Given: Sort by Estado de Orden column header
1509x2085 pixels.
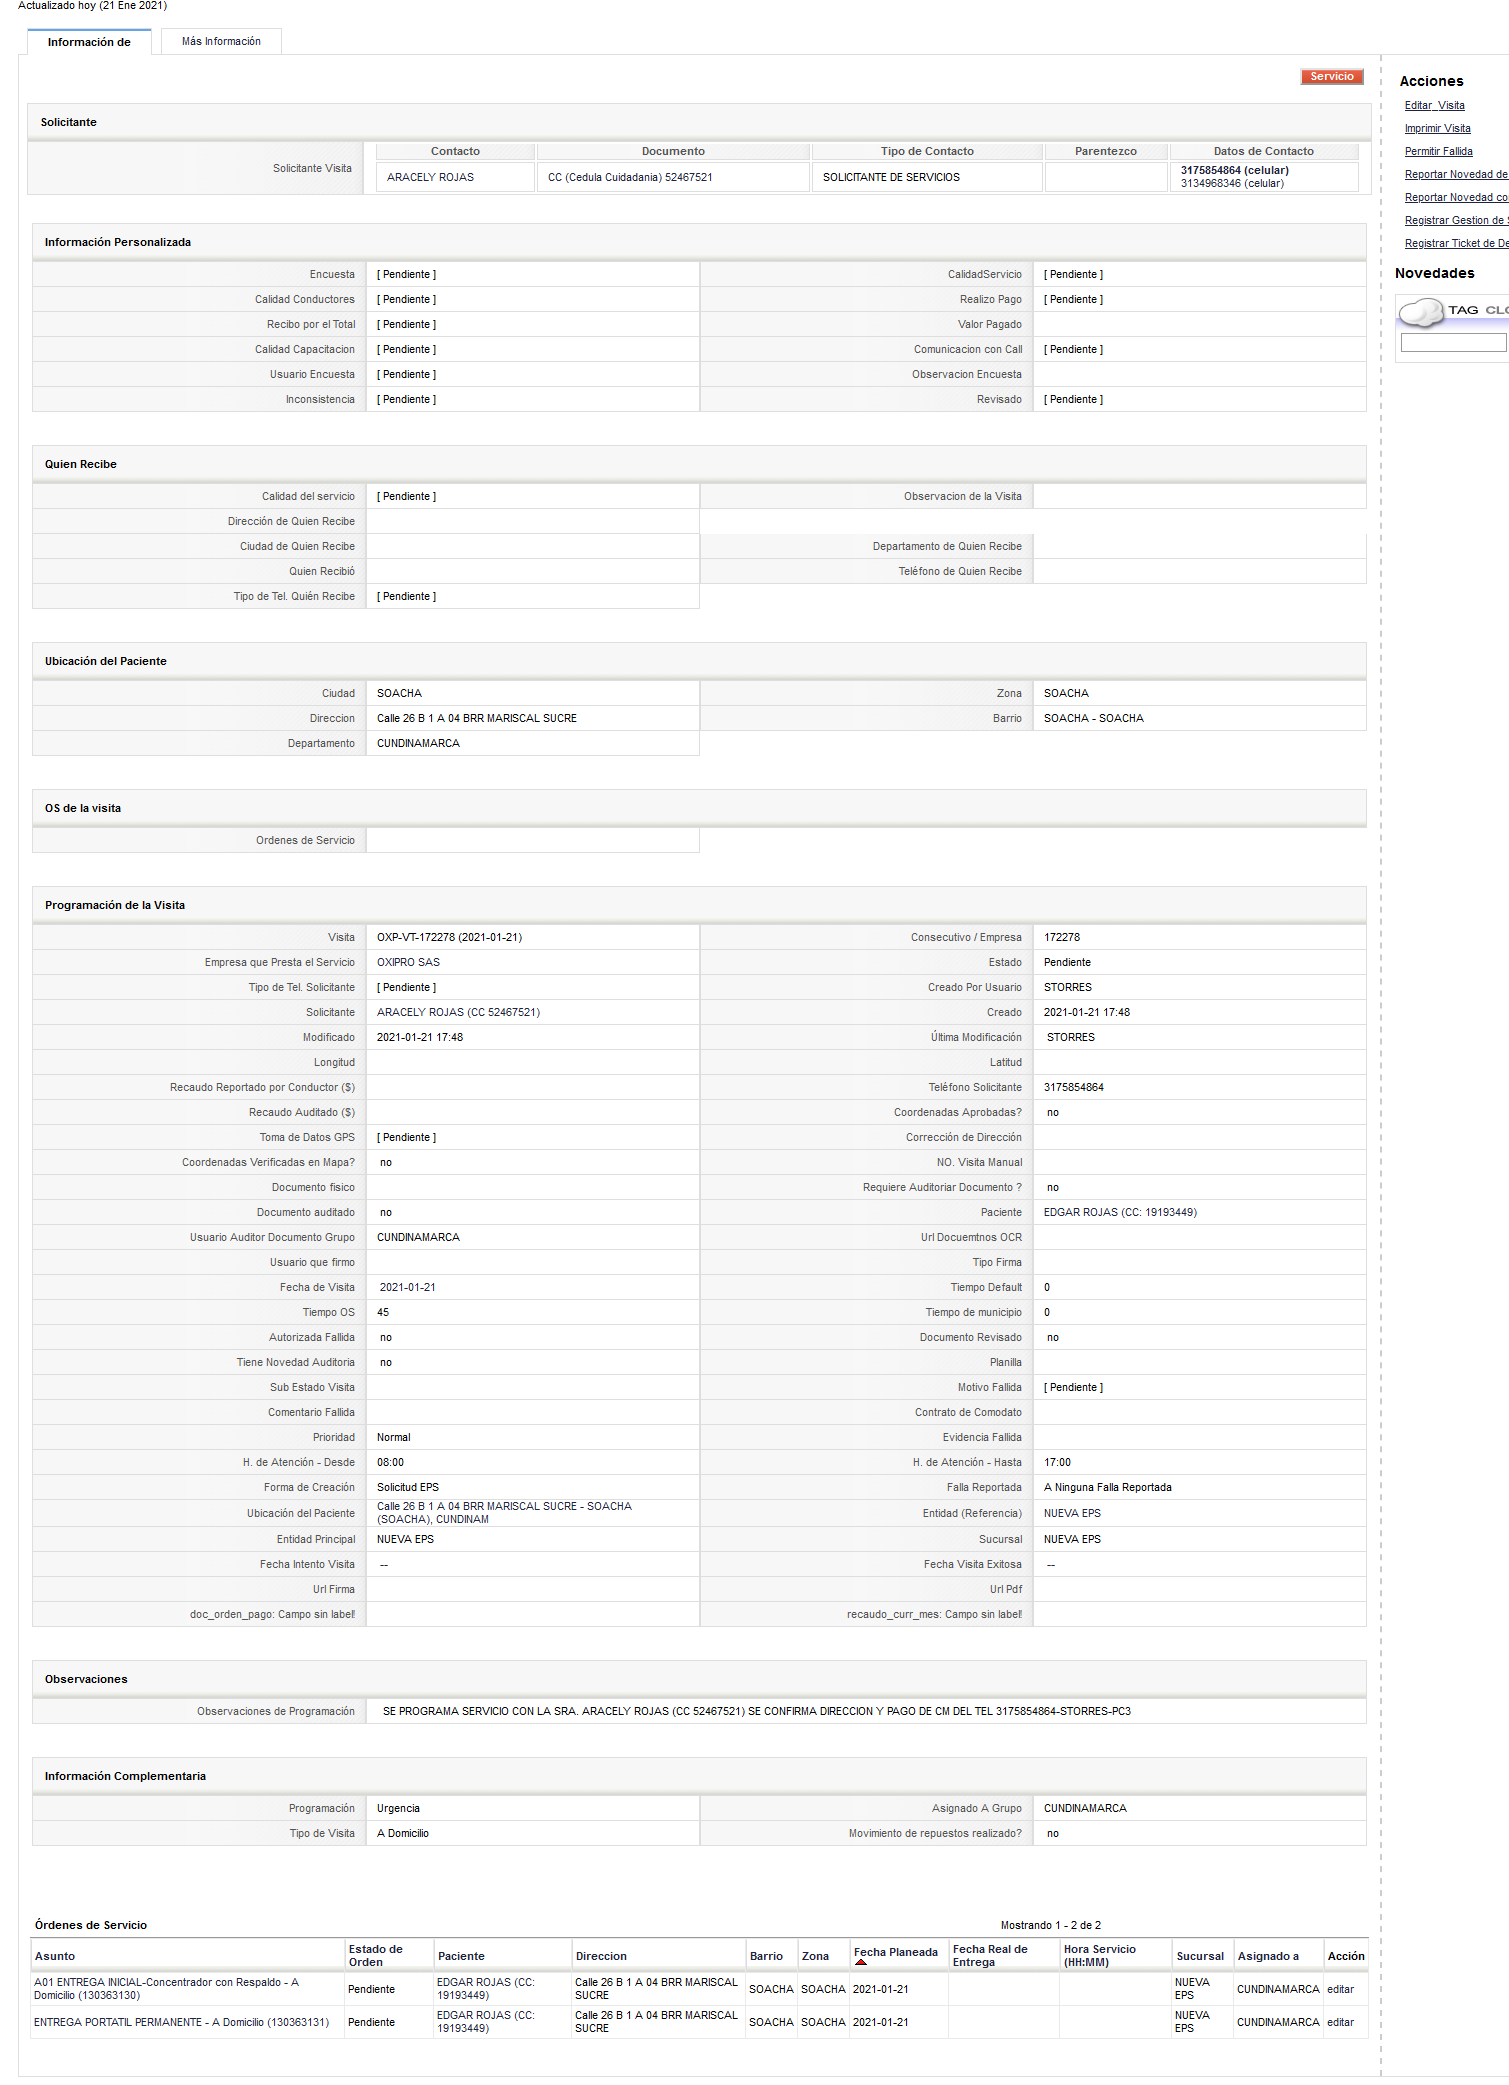Looking at the screenshot, I should (376, 1956).
